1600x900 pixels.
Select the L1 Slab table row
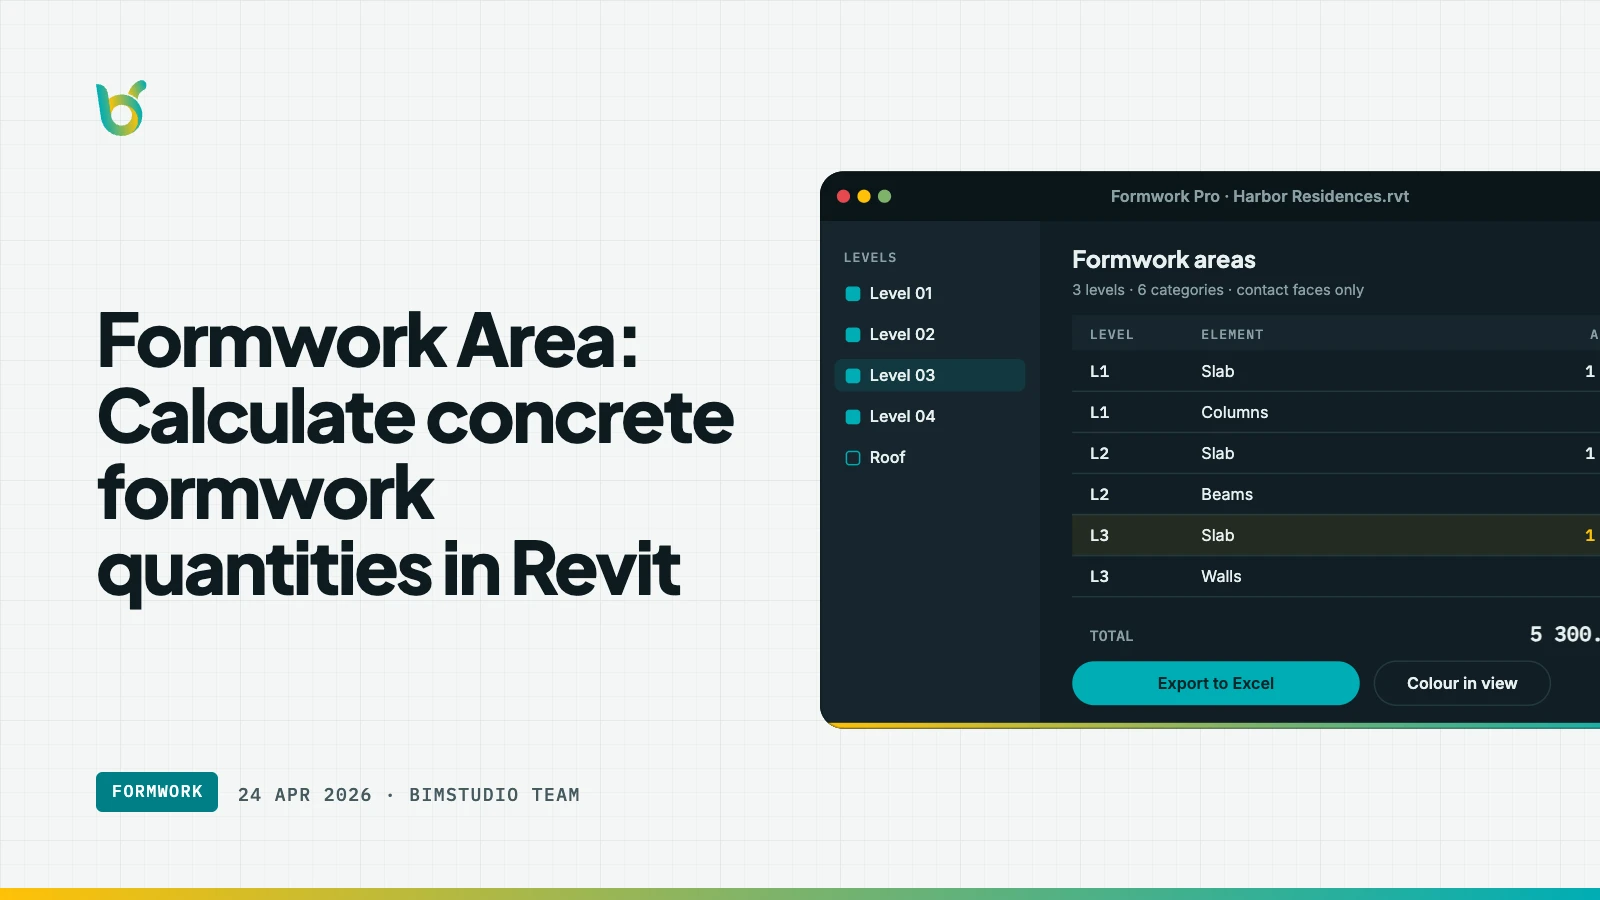pos(1336,371)
